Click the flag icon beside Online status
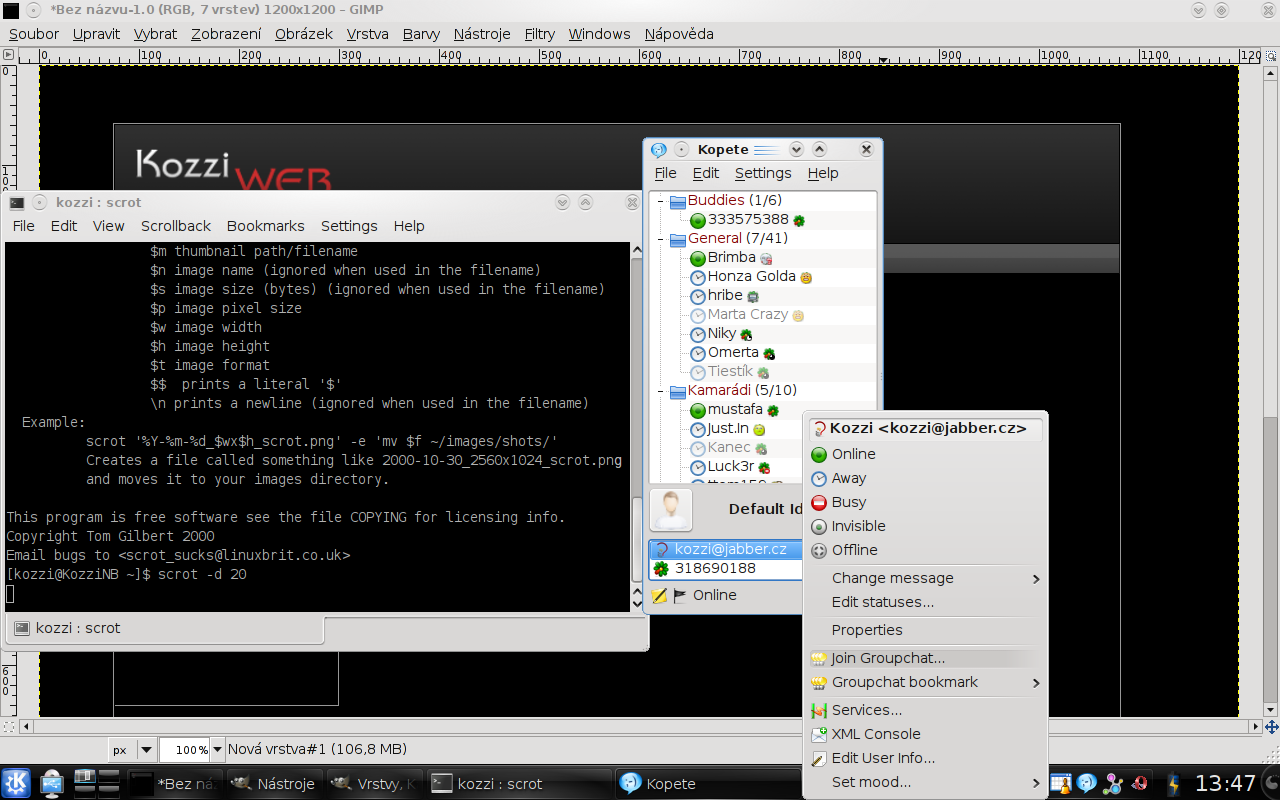1280x800 pixels. click(680, 595)
